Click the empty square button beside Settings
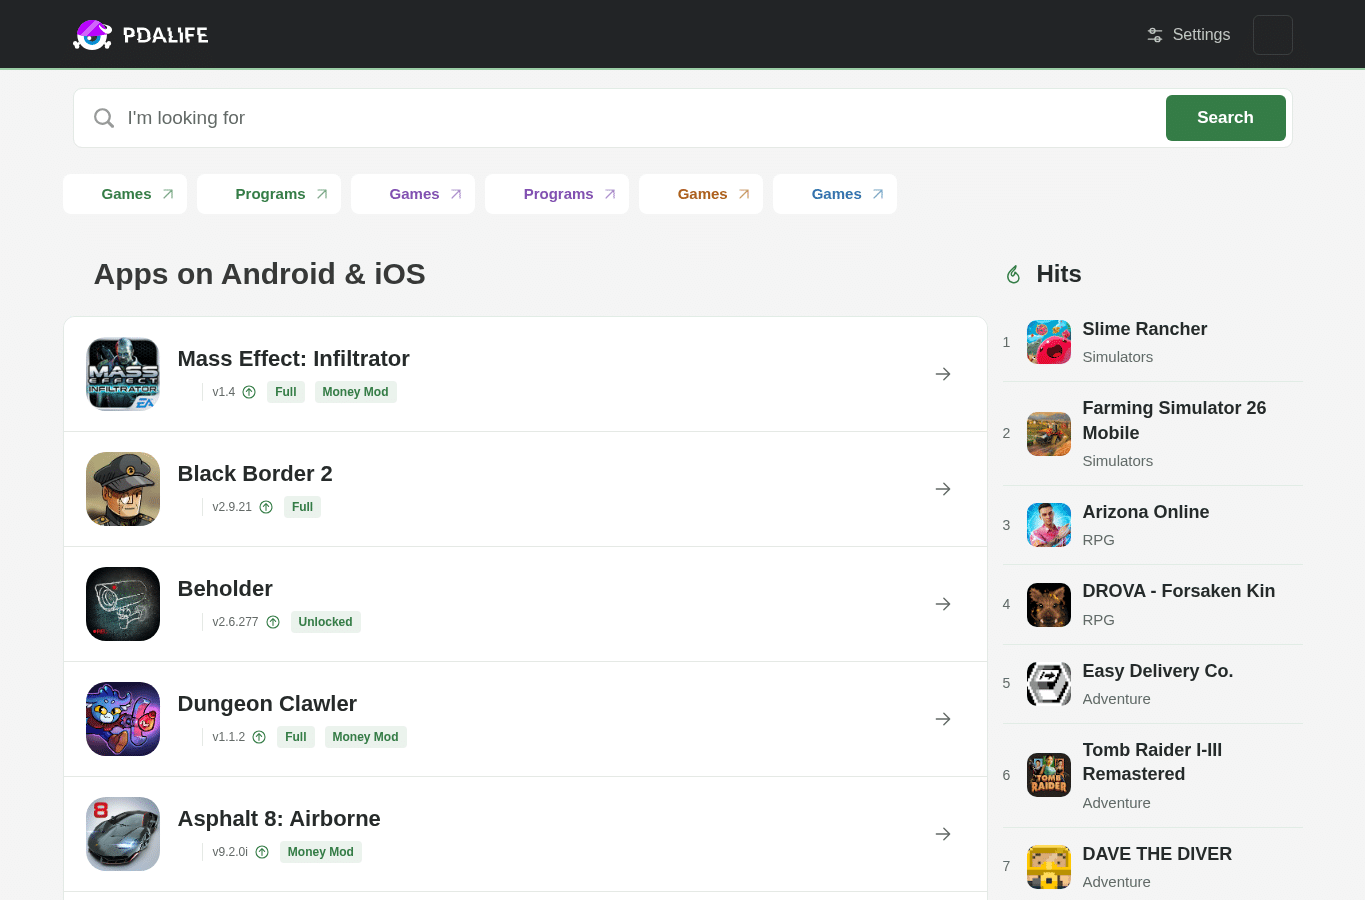Image resolution: width=1365 pixels, height=900 pixels. (x=1272, y=35)
